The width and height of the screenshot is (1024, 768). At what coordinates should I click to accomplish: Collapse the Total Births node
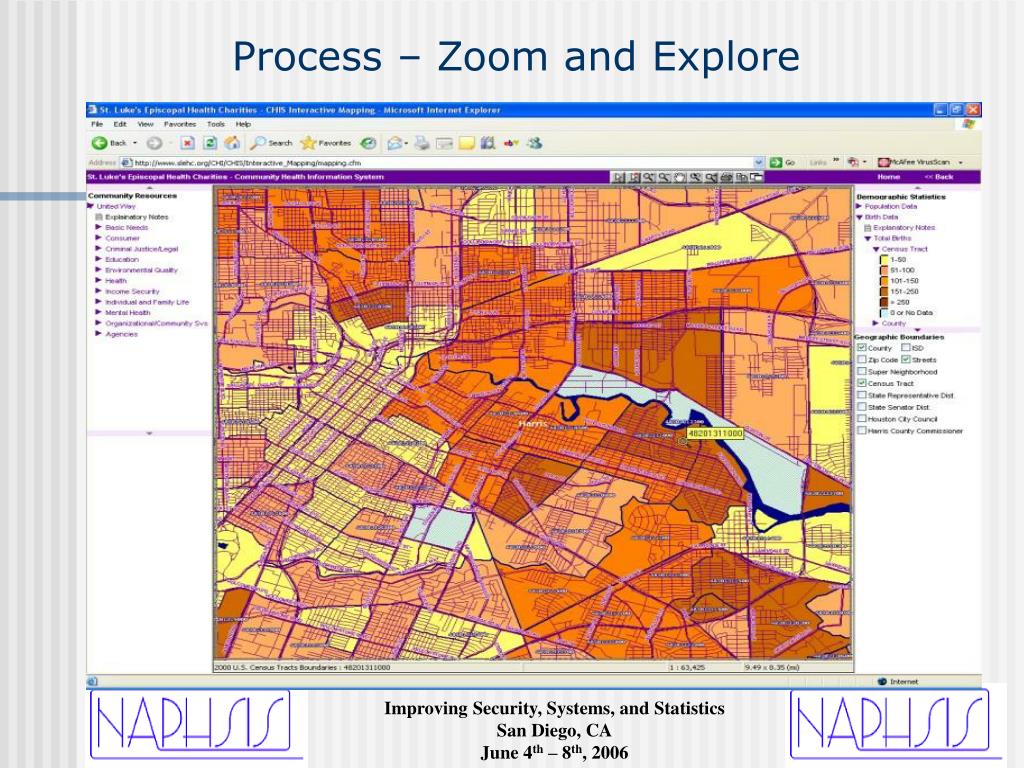click(868, 238)
